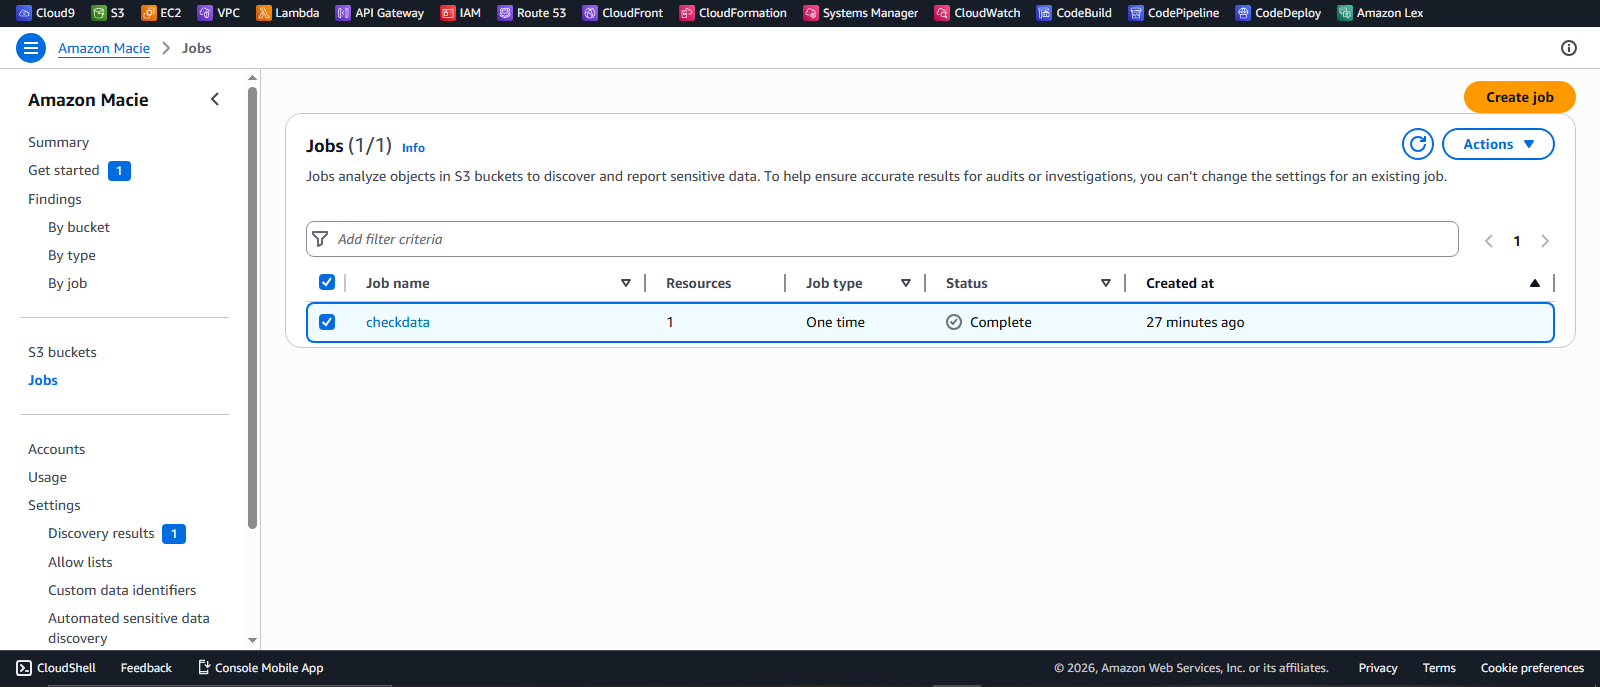Open the VPC shortcut icon
1600x687 pixels.
[205, 13]
